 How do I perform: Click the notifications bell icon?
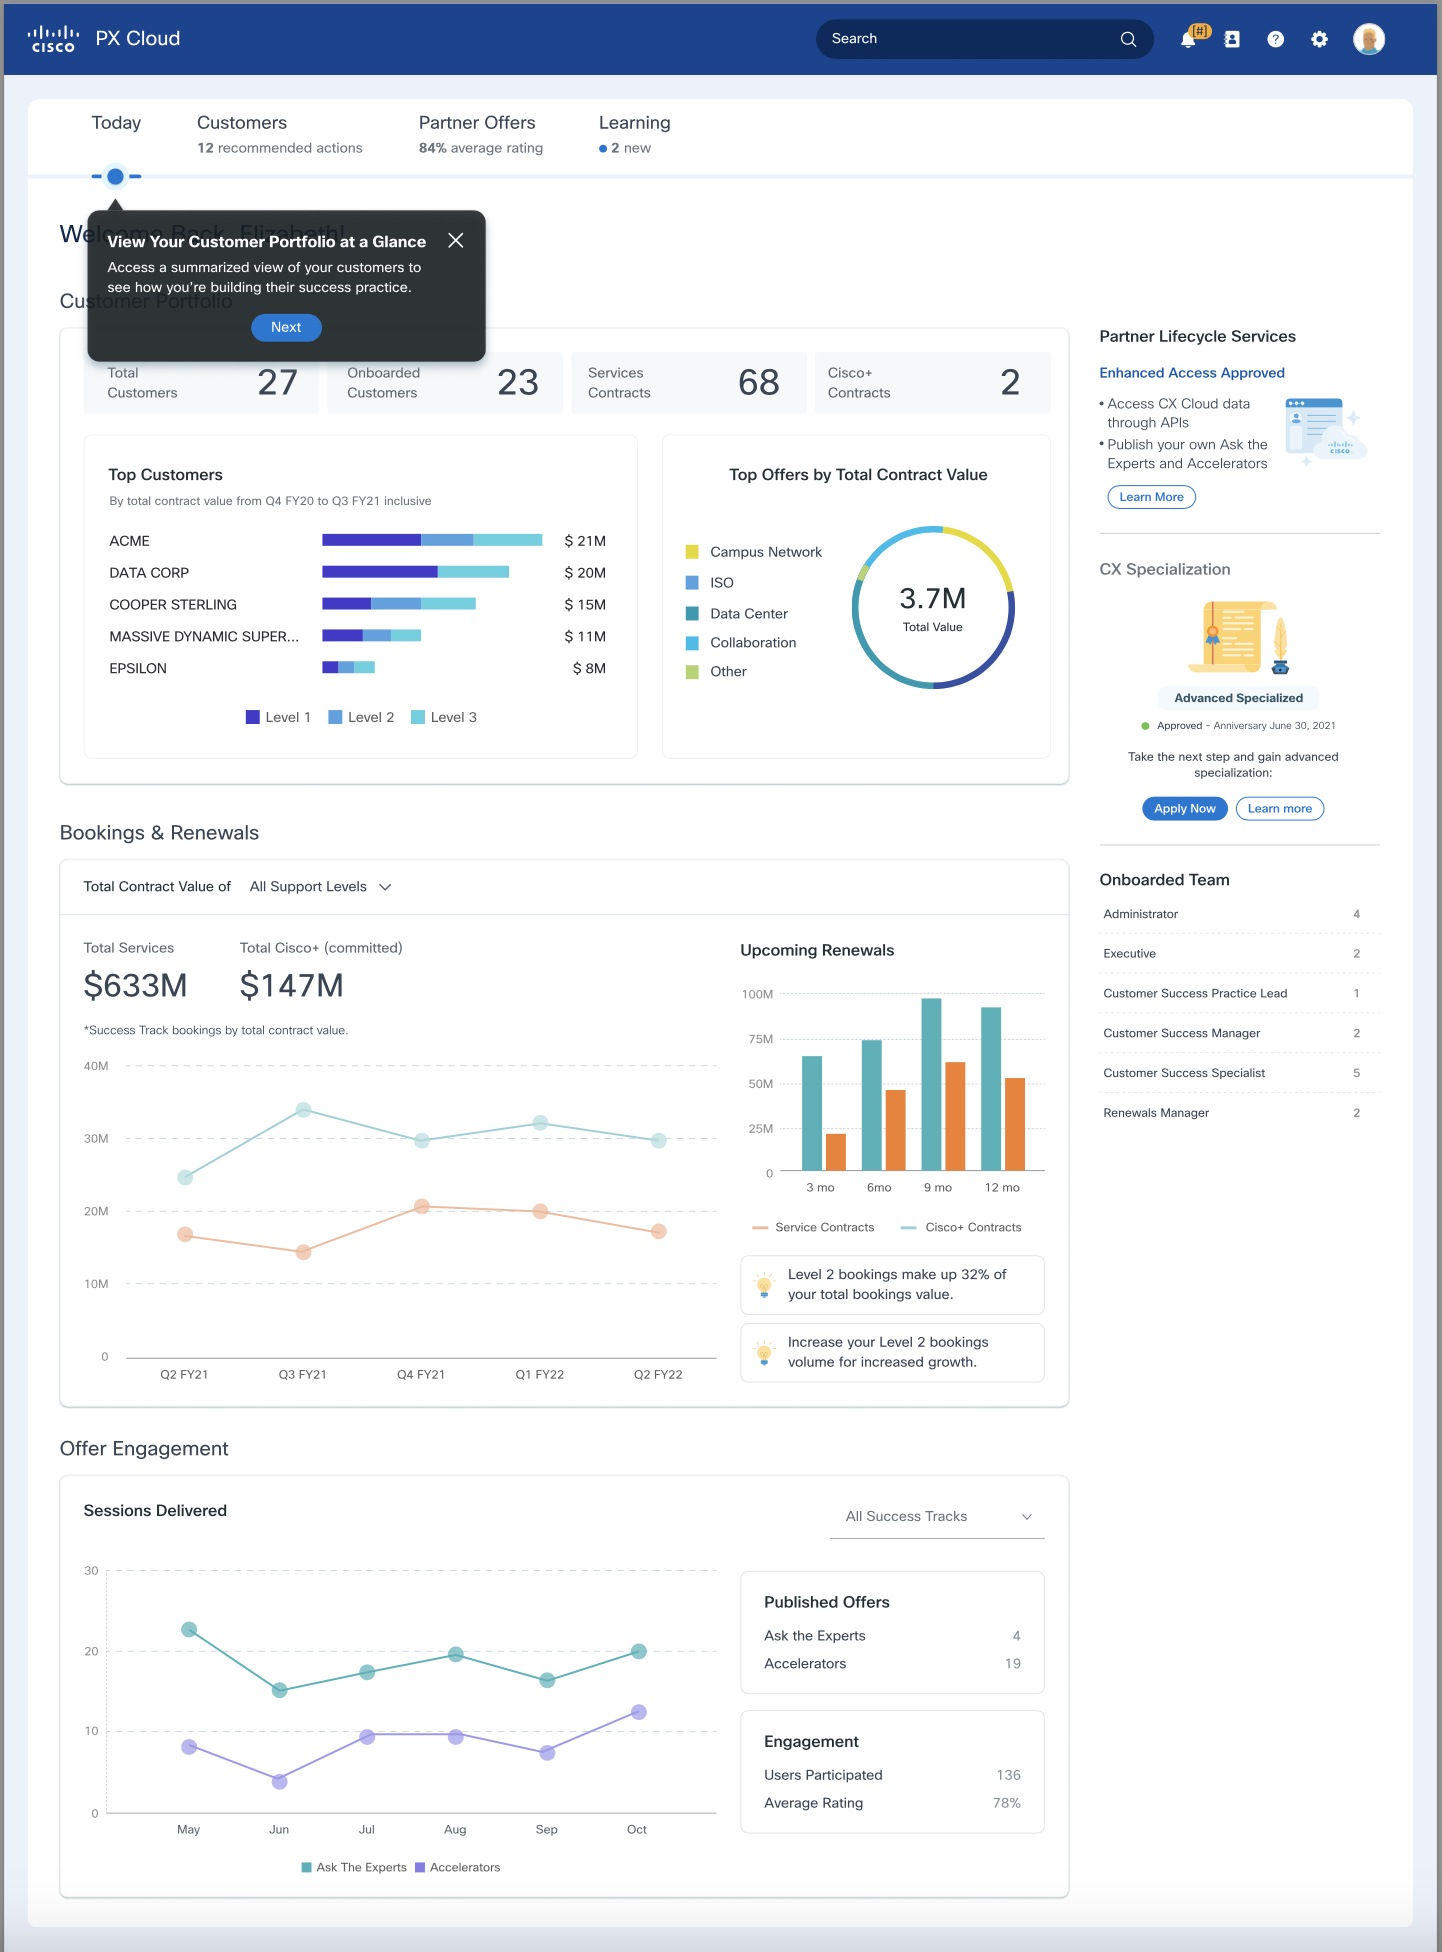pos(1188,39)
